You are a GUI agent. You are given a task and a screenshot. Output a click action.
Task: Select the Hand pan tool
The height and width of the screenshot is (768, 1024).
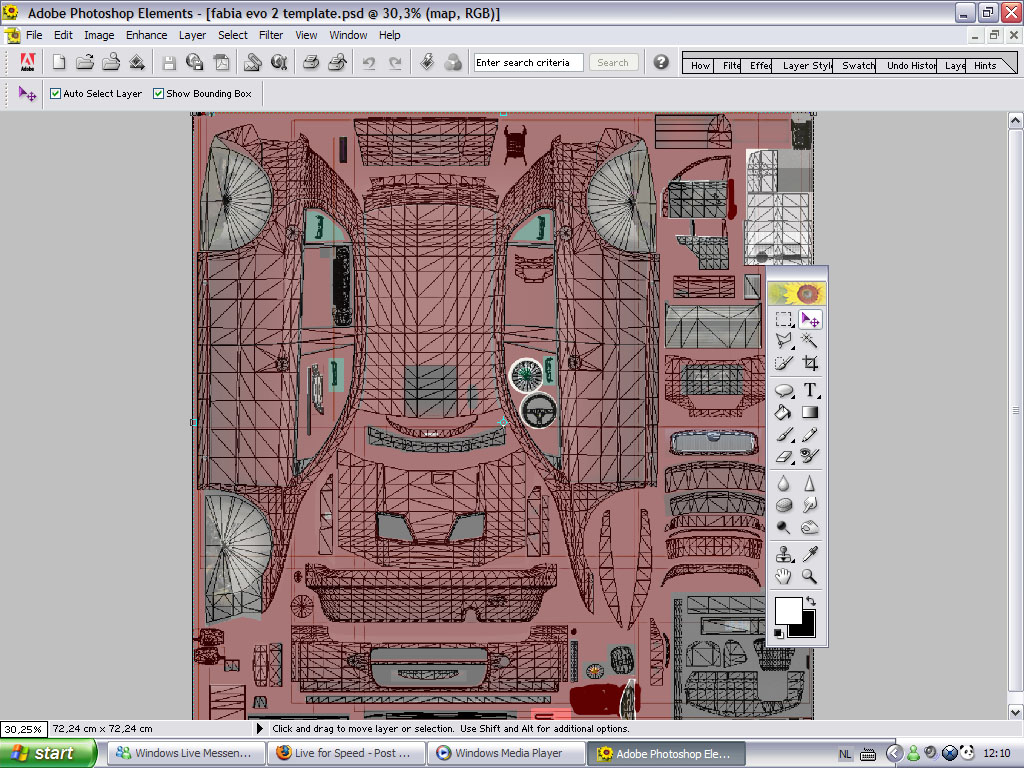784,577
